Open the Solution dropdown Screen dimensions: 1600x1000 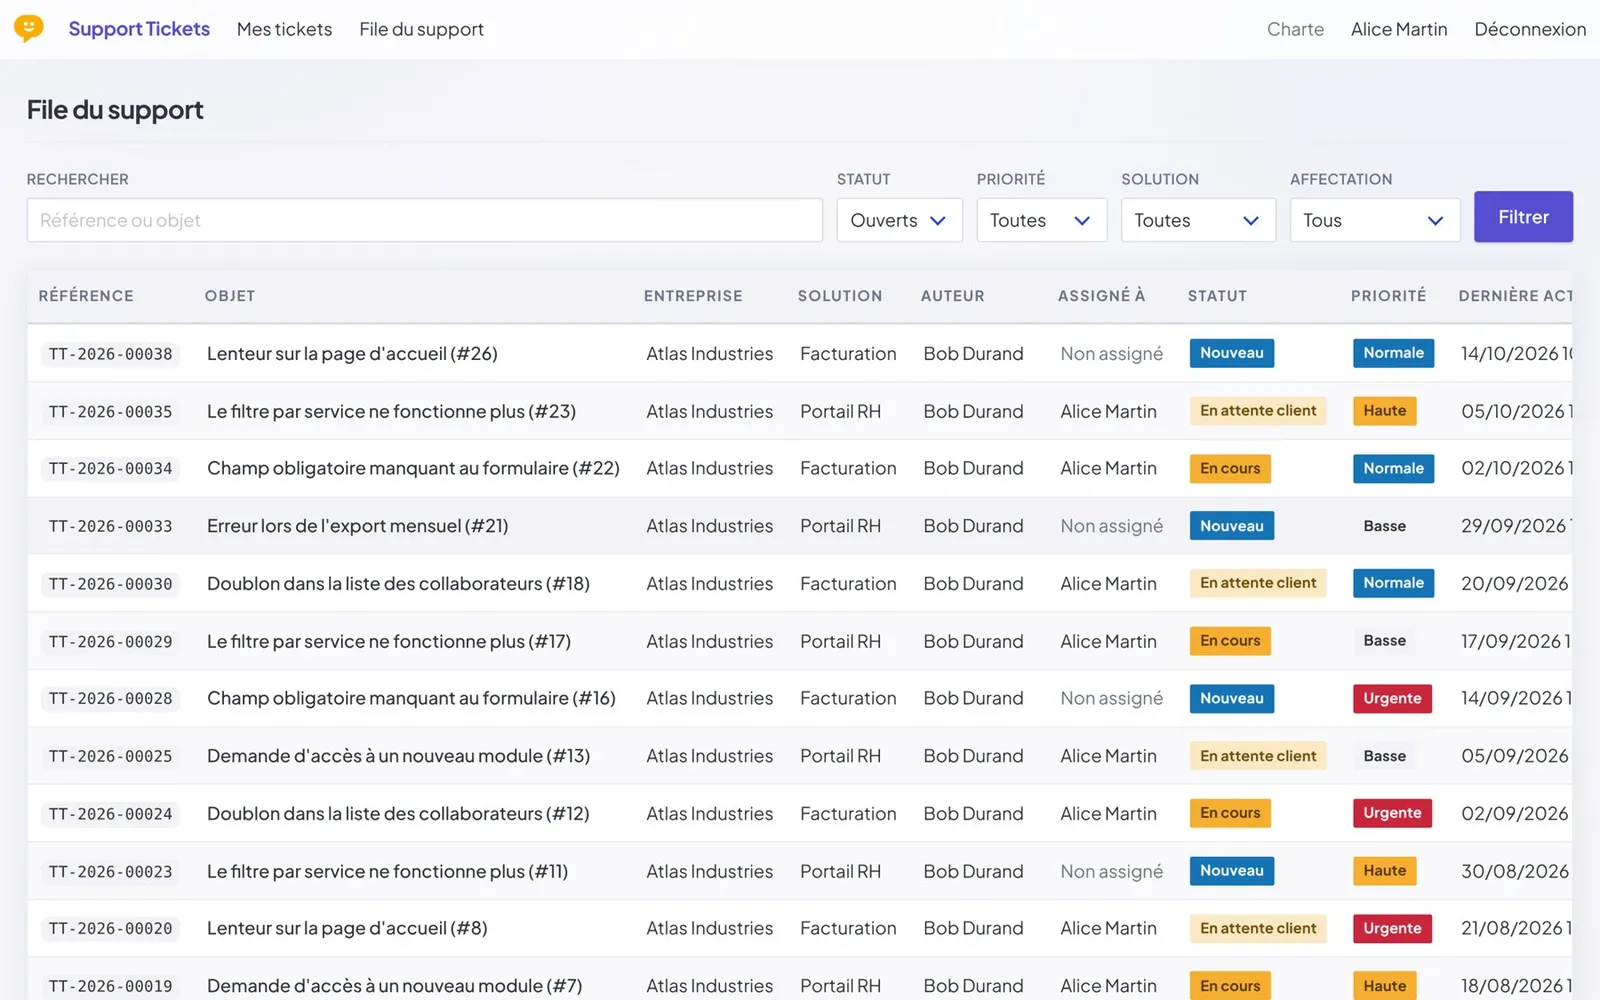[x=1198, y=220]
